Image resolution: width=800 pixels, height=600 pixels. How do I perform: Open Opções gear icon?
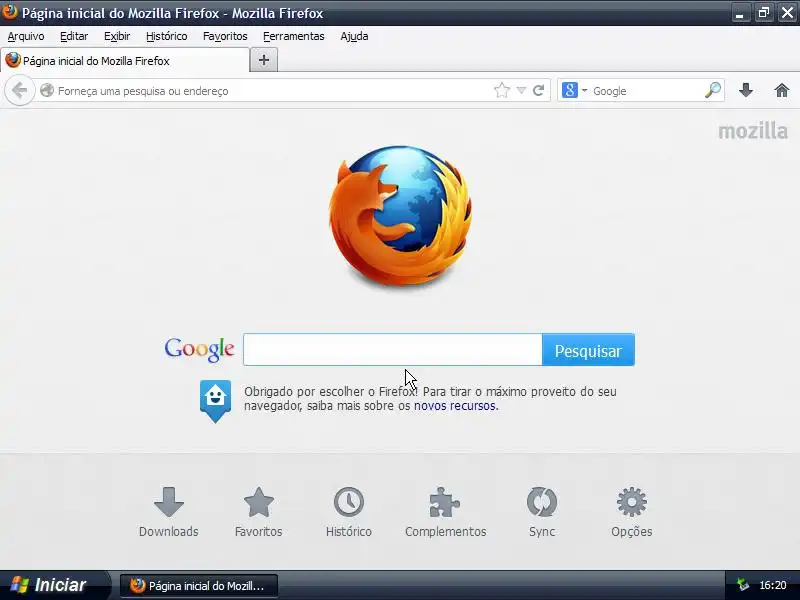click(632, 512)
